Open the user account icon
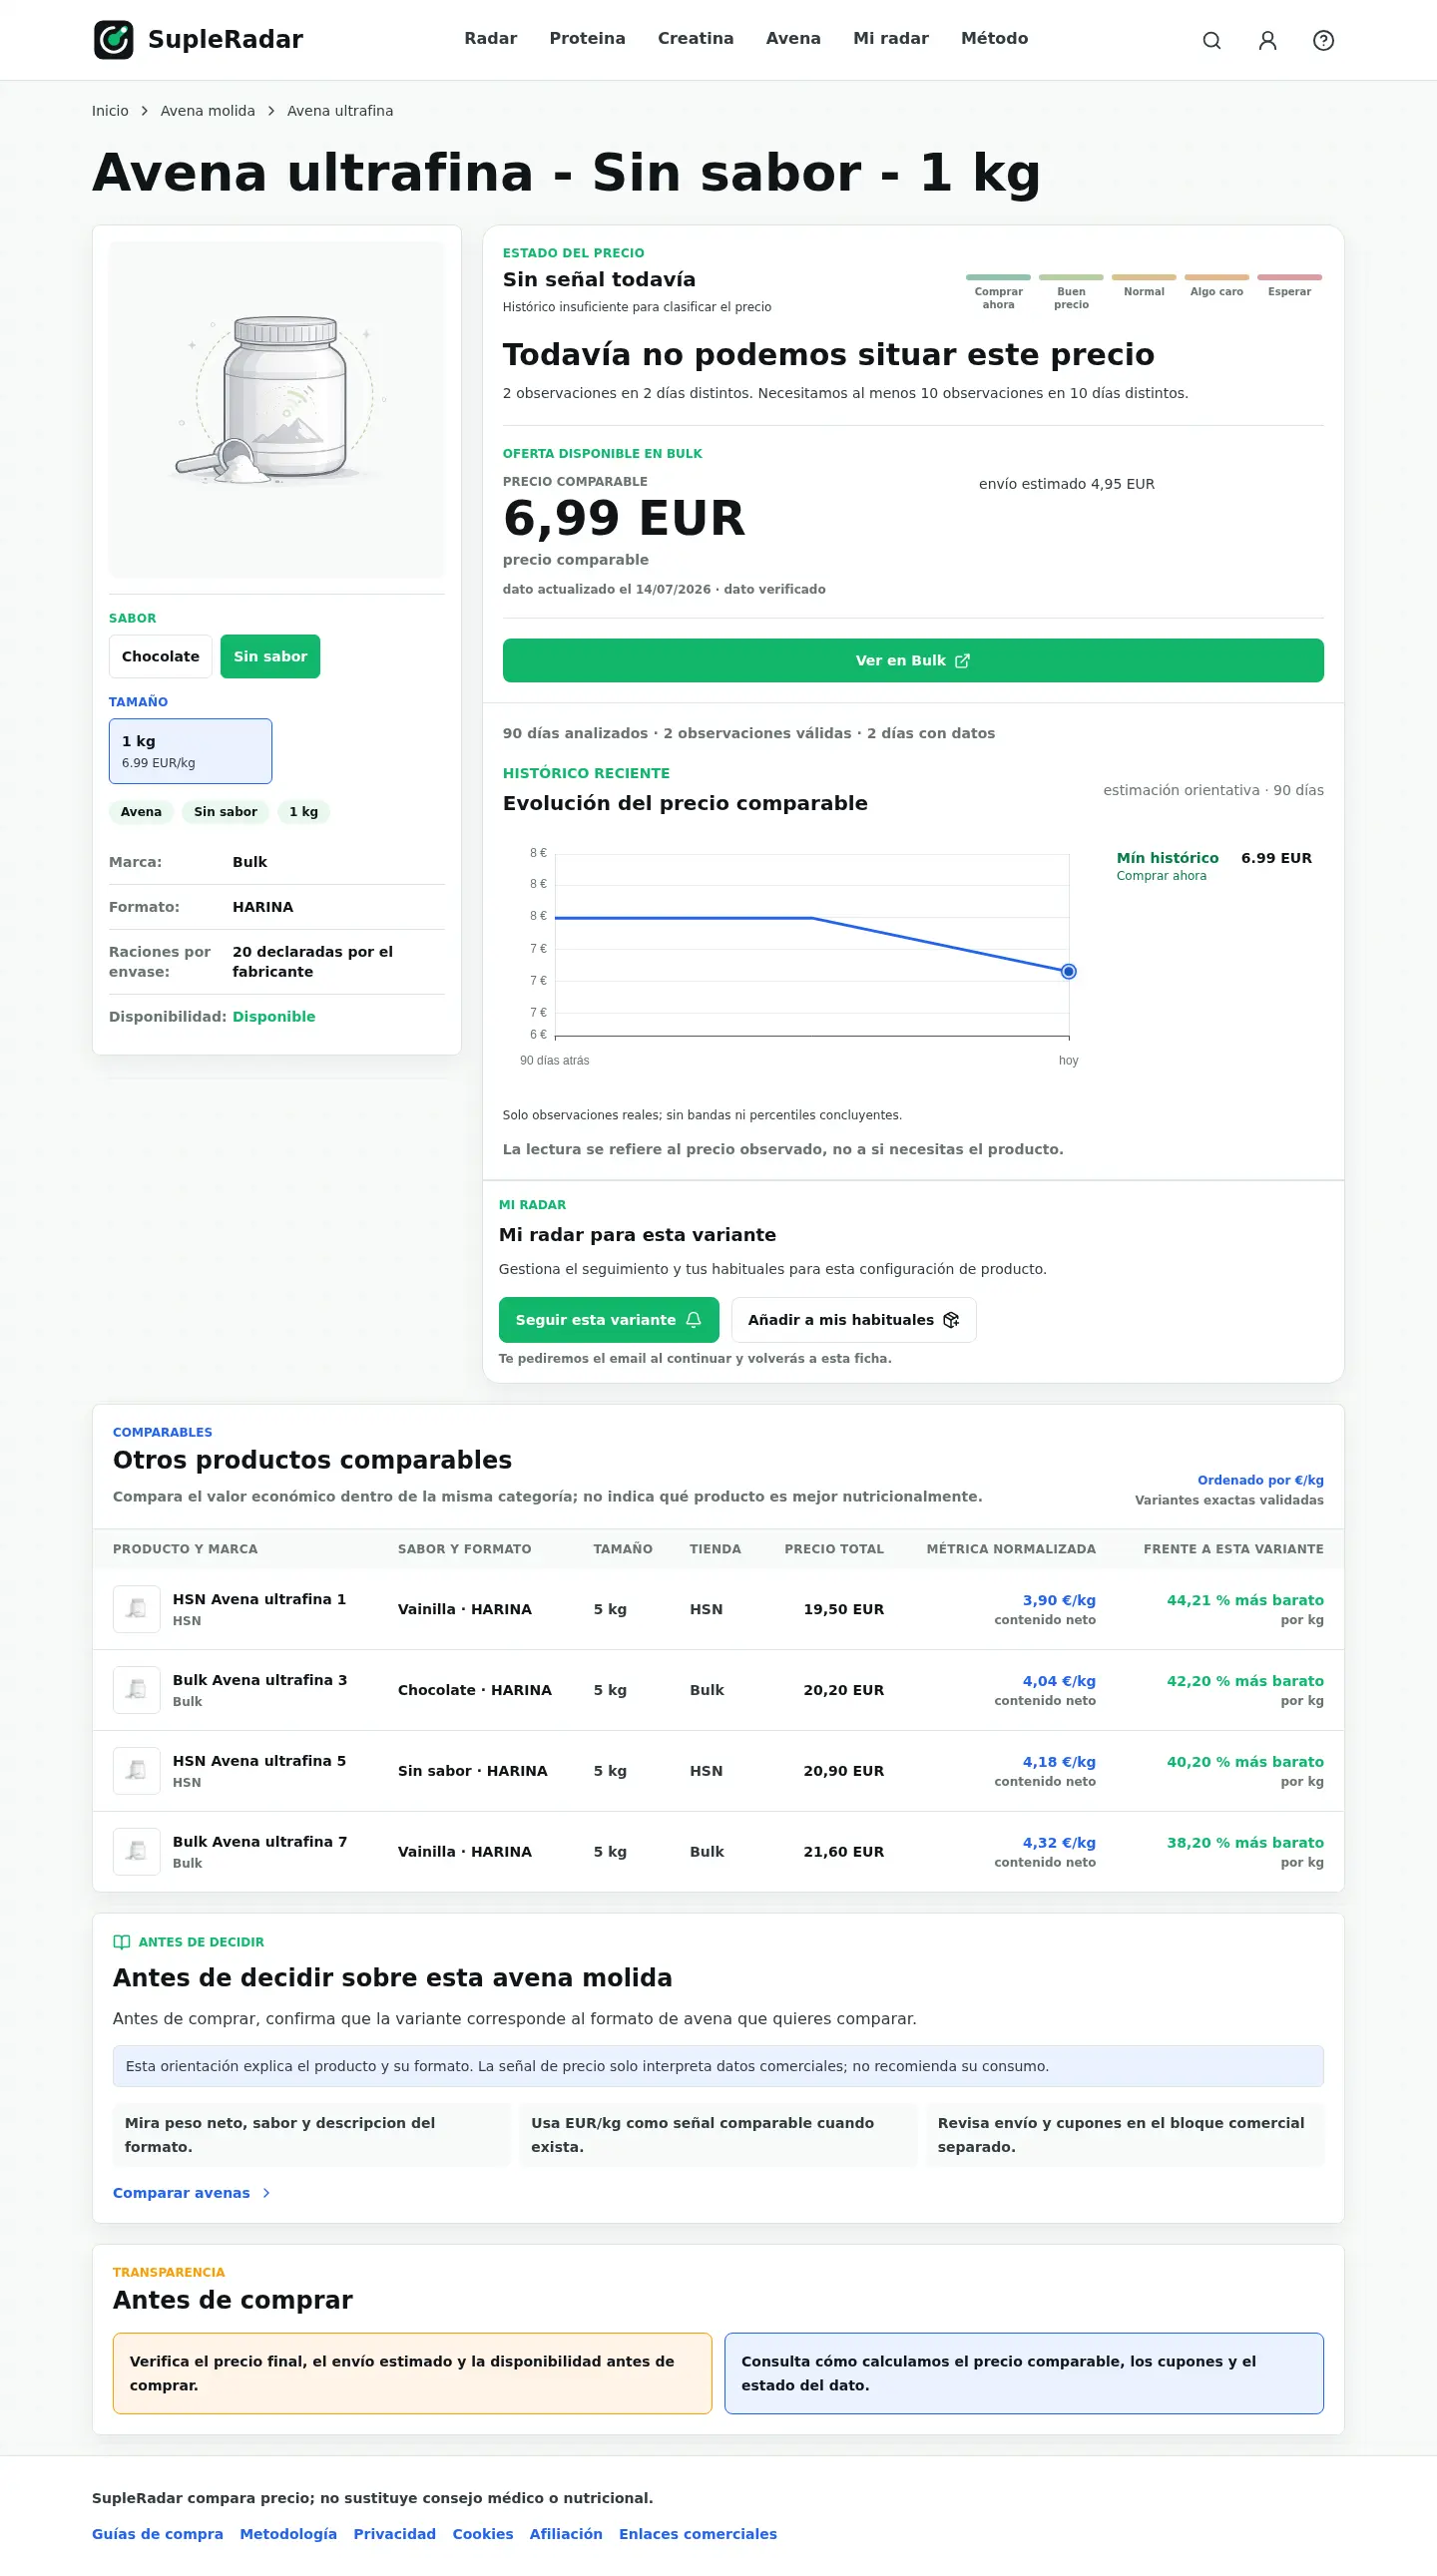This screenshot has width=1437, height=2576. coord(1267,40)
